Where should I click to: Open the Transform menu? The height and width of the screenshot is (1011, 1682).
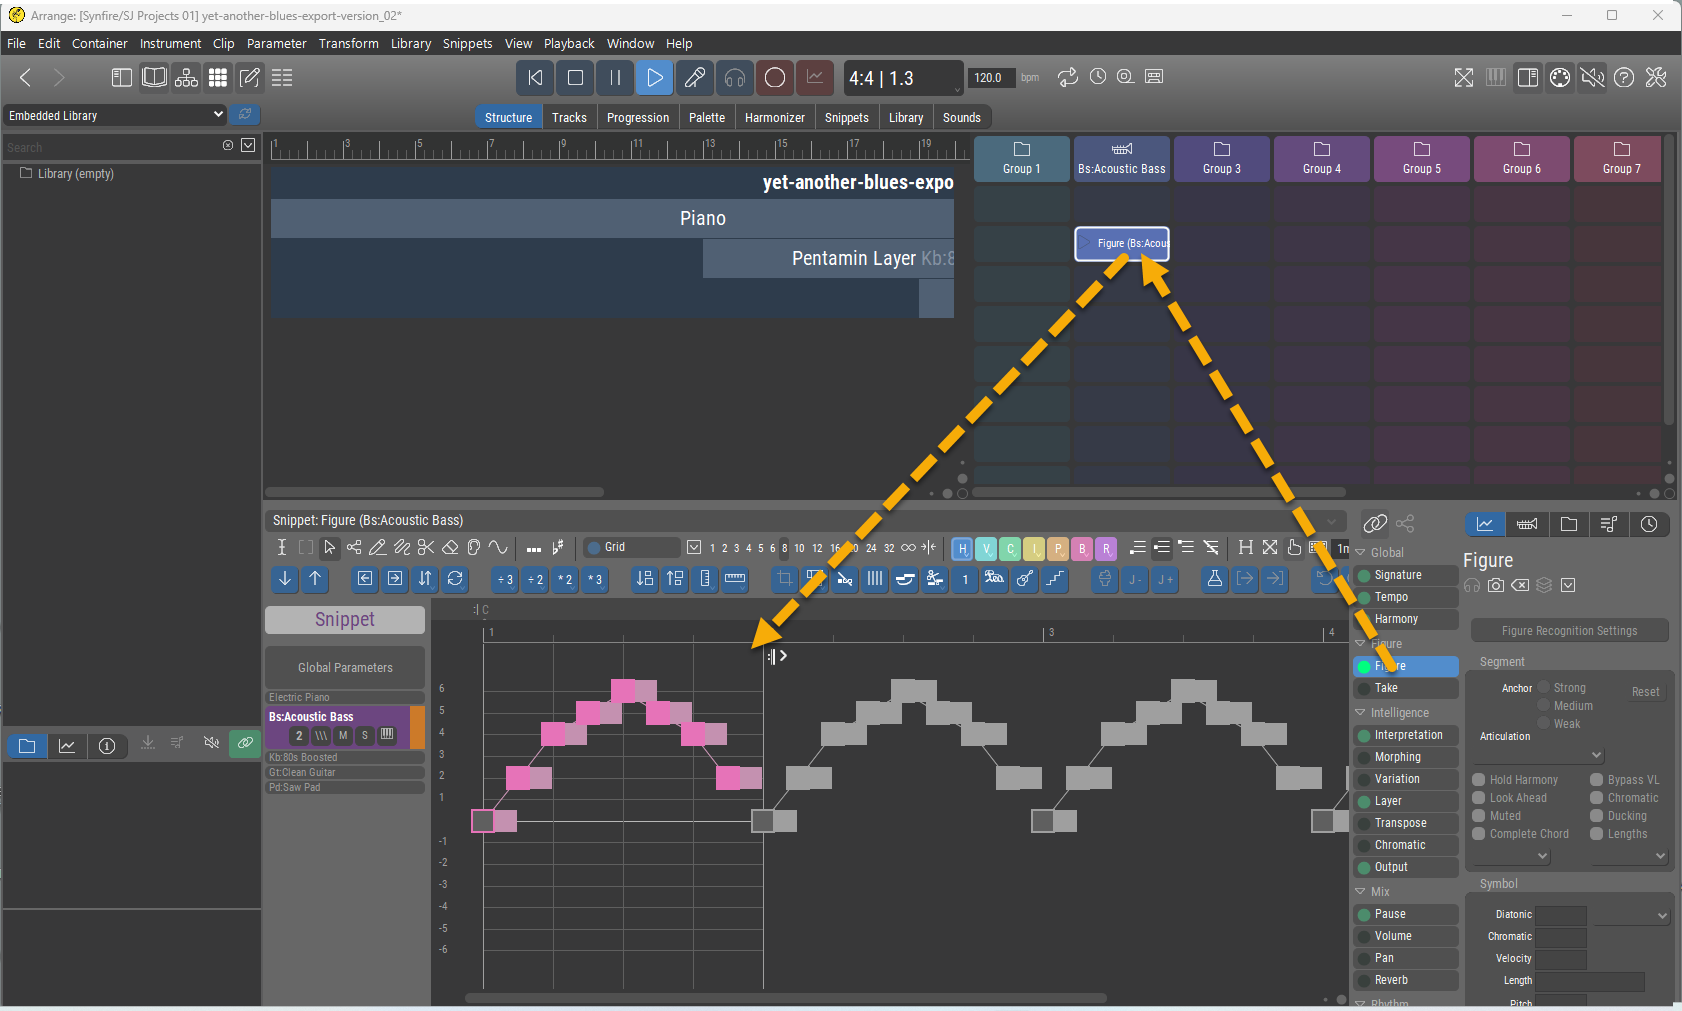pyautogui.click(x=348, y=43)
